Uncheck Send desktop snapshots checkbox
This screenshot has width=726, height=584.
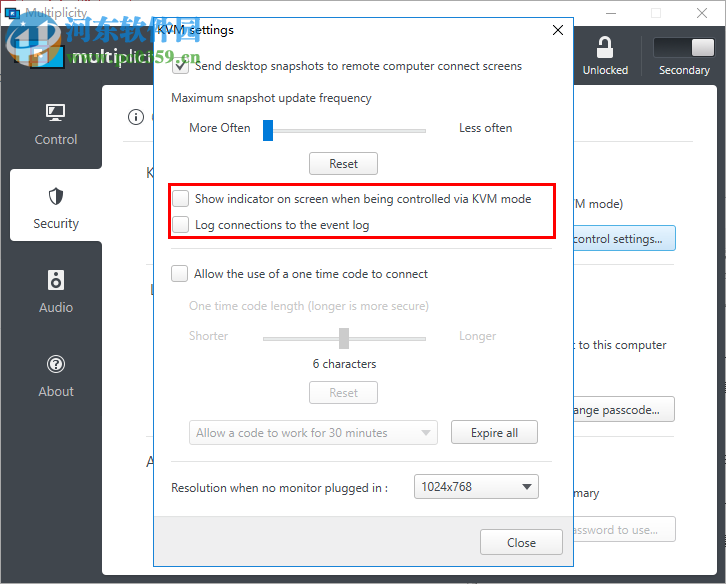click(x=180, y=66)
